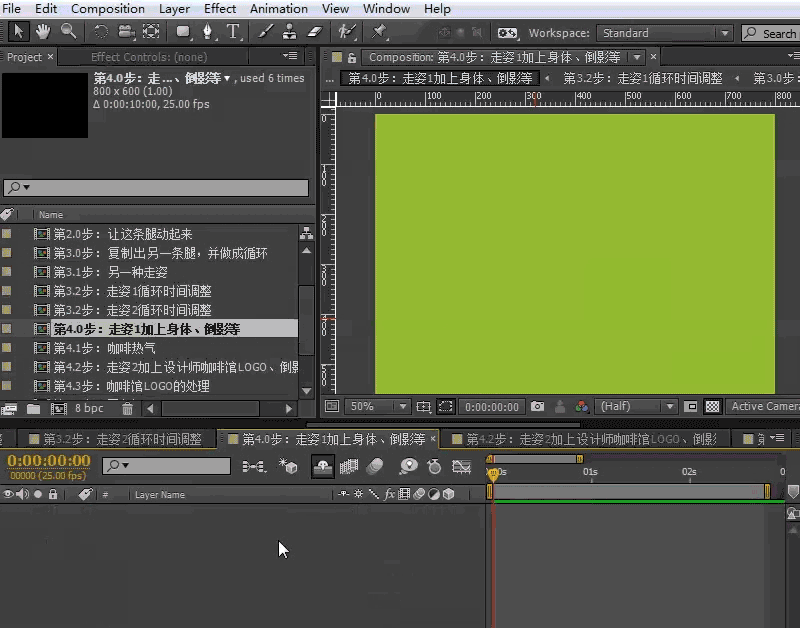This screenshot has height=628, width=800.
Task: Click the Rotation tool icon
Action: tap(100, 32)
